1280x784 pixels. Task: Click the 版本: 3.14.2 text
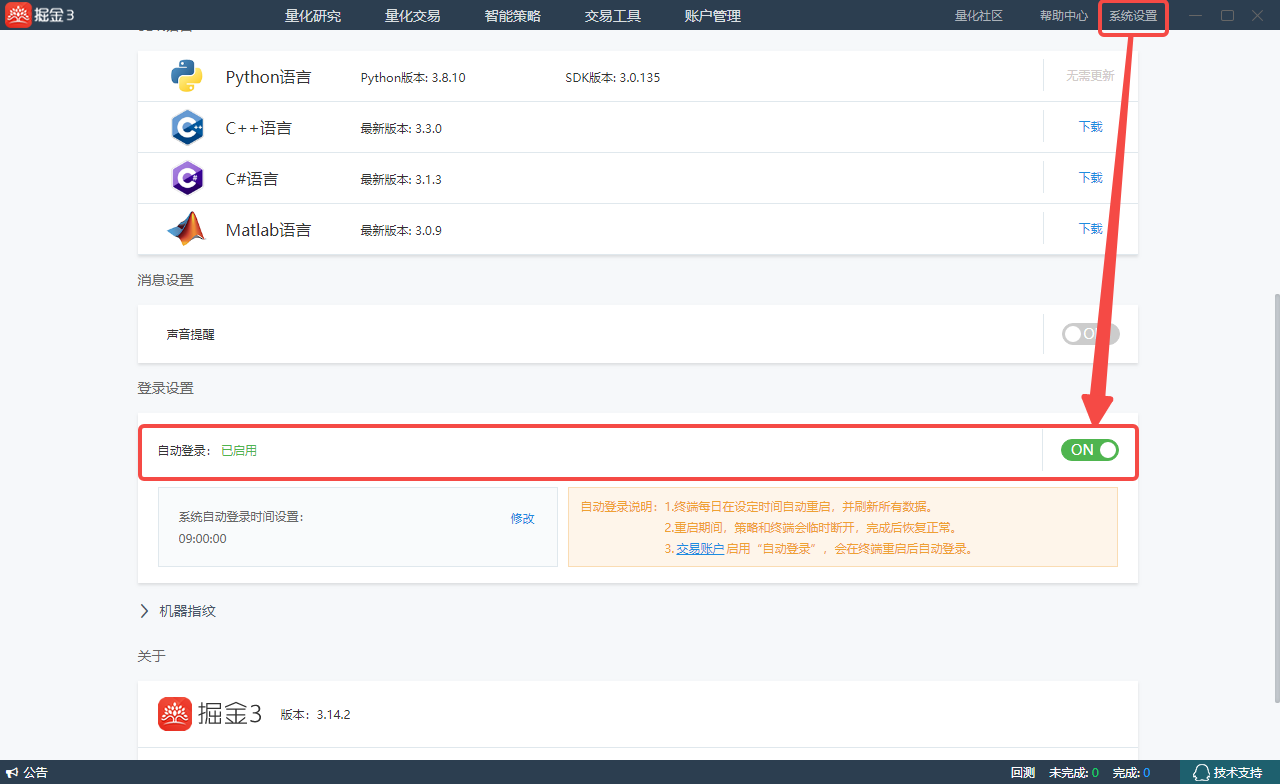(315, 715)
